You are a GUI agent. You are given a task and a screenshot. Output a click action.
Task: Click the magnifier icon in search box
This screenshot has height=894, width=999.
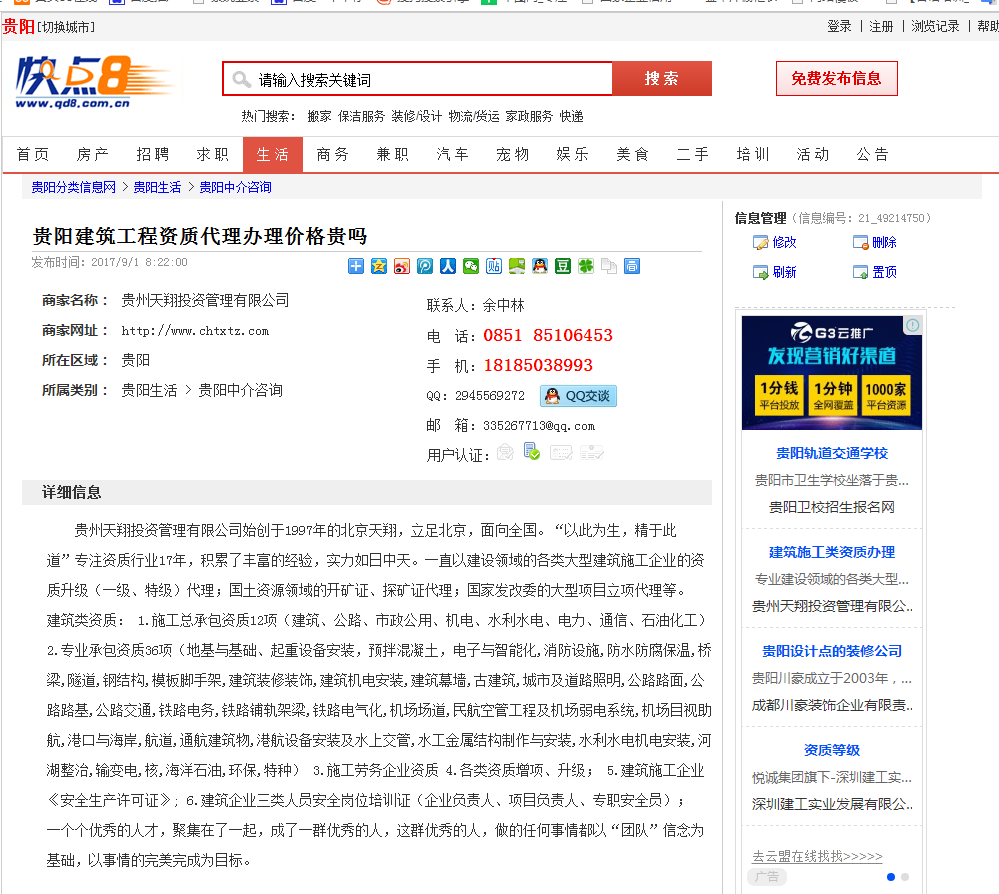pos(241,80)
